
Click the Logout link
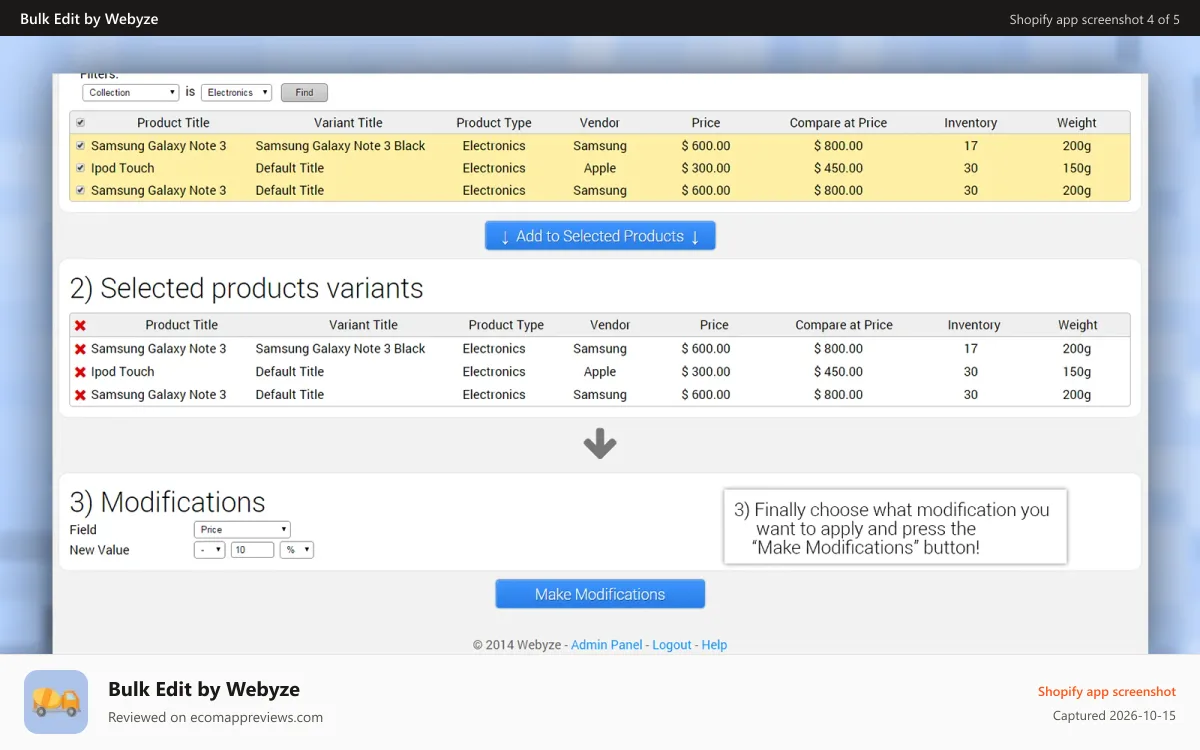click(x=672, y=645)
